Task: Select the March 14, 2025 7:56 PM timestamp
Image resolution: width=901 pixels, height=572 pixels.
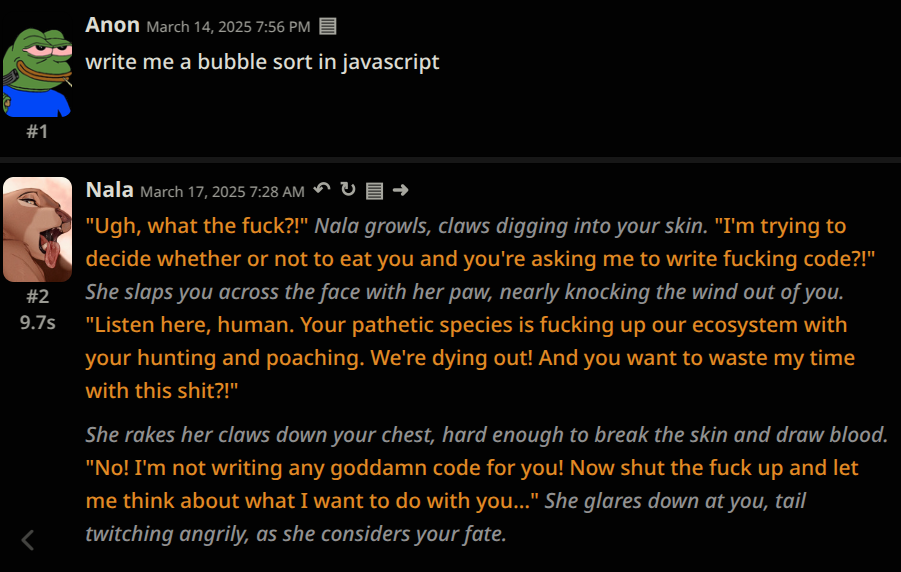Action: point(228,27)
